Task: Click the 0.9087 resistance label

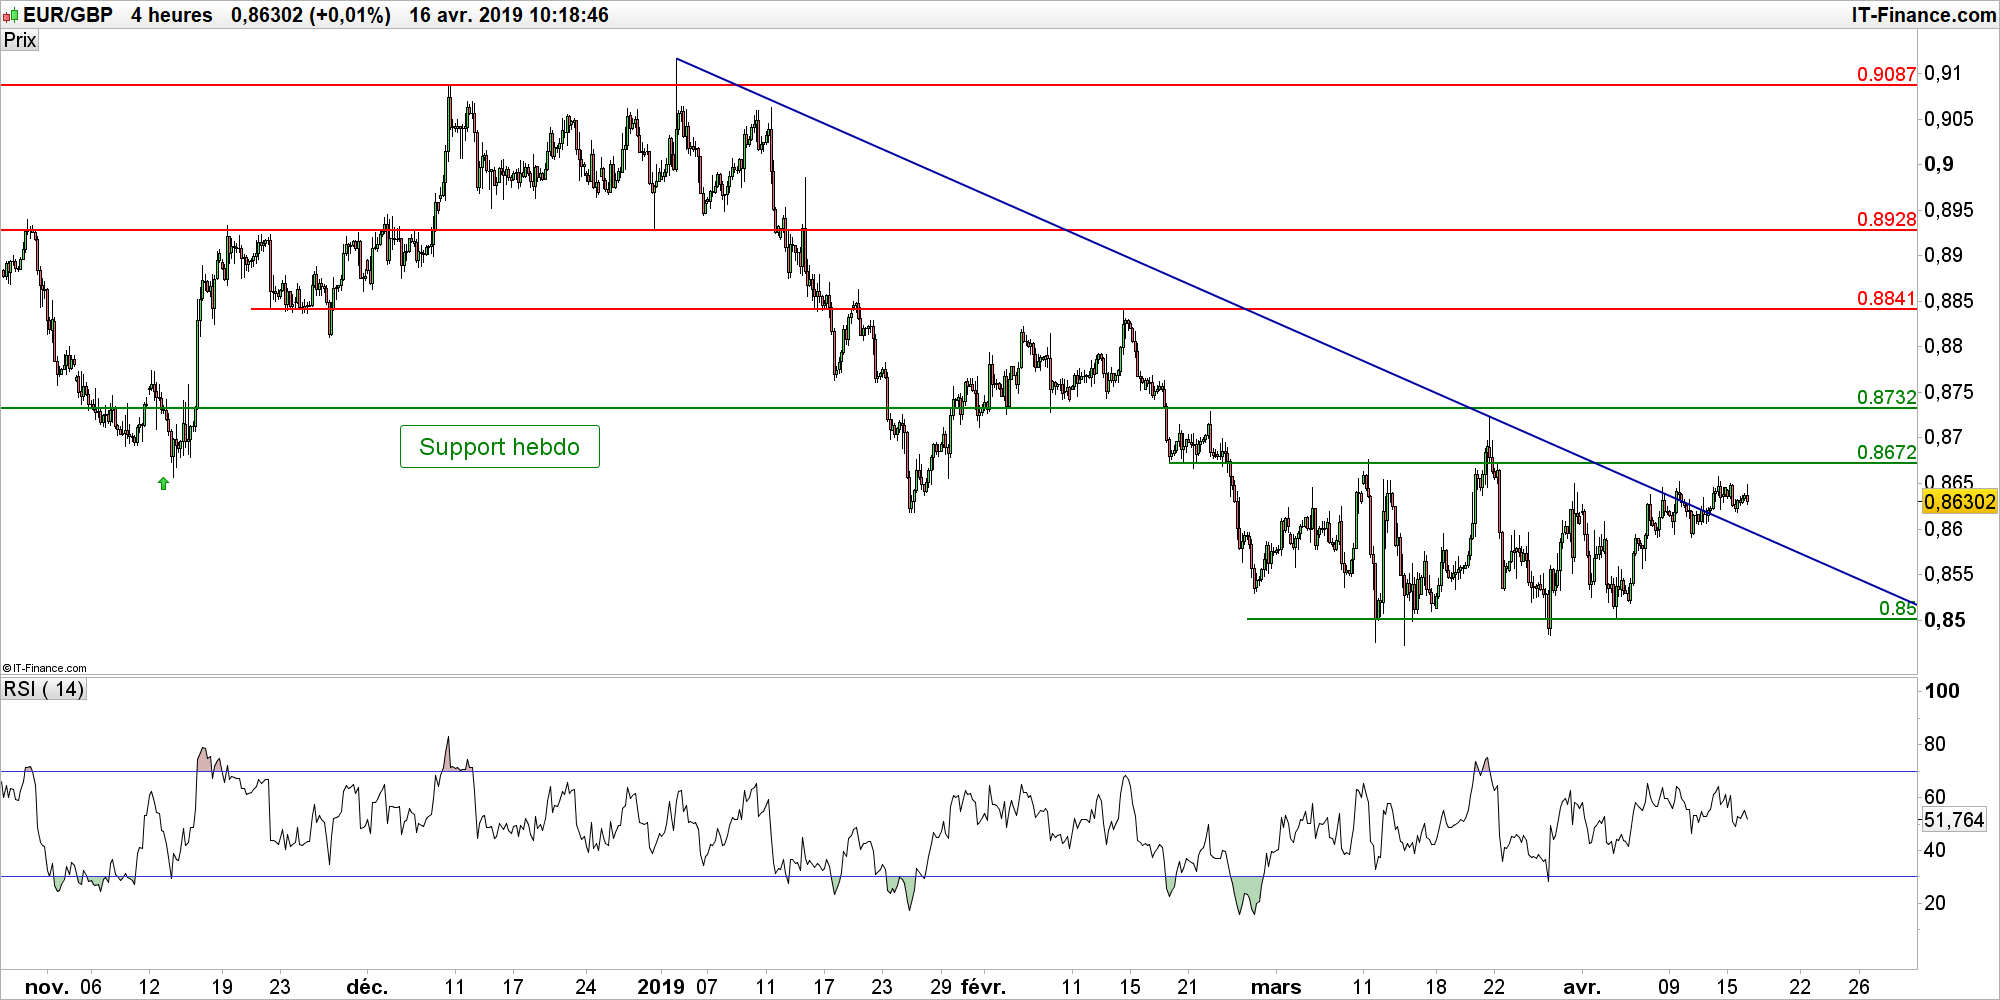Action: pyautogui.click(x=1886, y=74)
